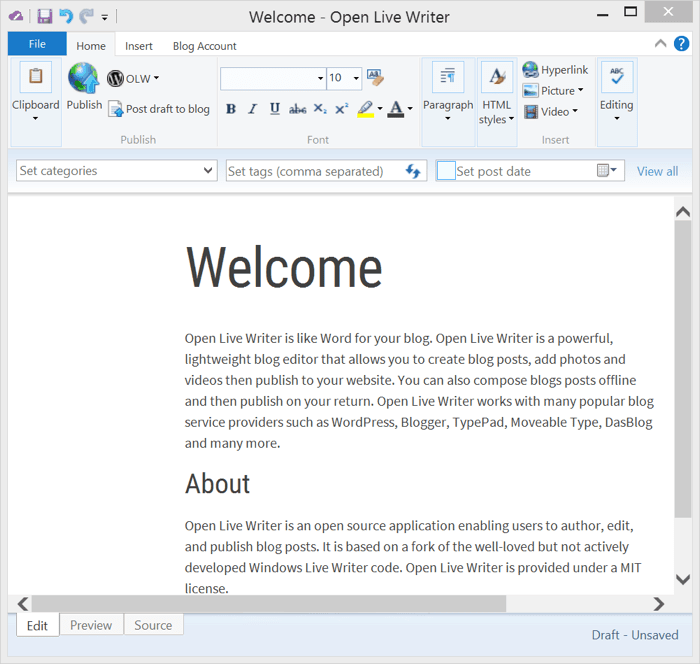
Task: Insert a Hyperlink from the ribbon
Action: pyautogui.click(x=555, y=70)
